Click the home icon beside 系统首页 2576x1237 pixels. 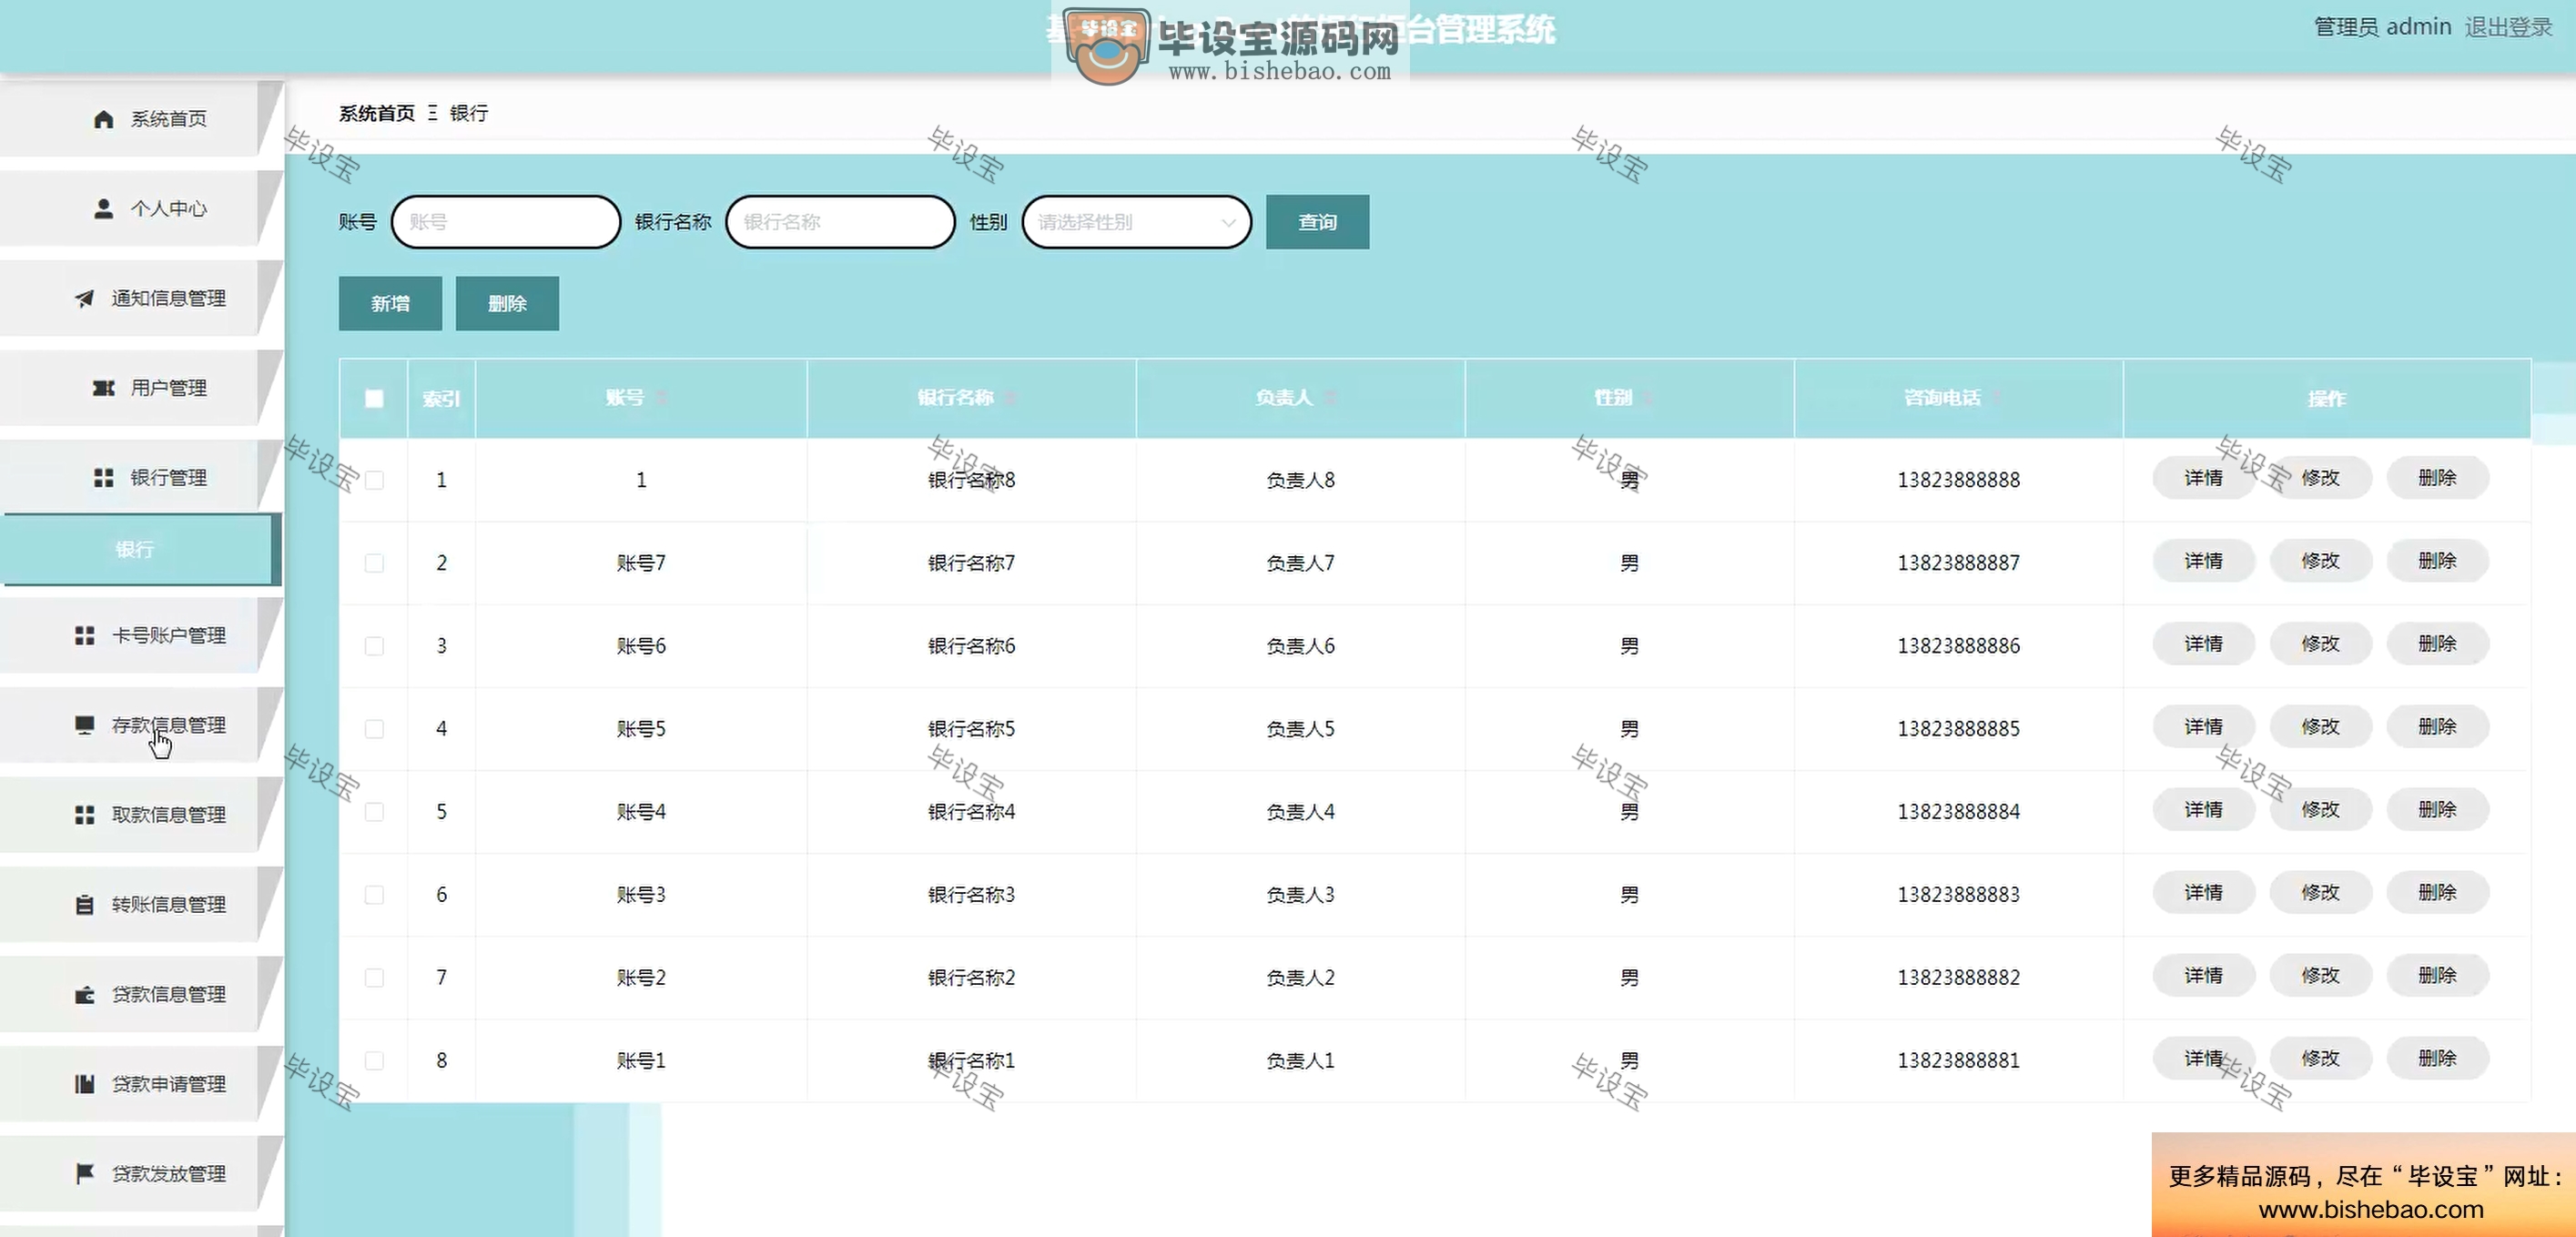103,119
